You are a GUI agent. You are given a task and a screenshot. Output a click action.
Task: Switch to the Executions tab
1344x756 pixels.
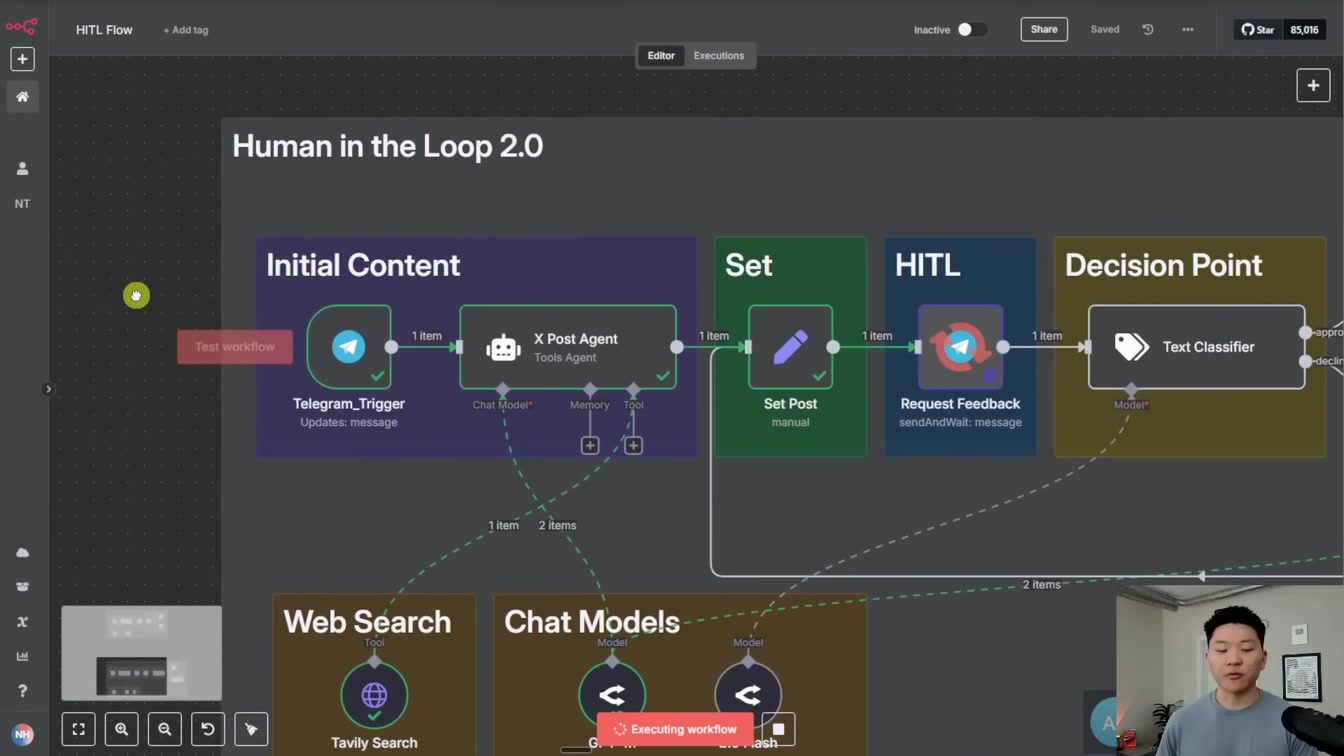719,56
